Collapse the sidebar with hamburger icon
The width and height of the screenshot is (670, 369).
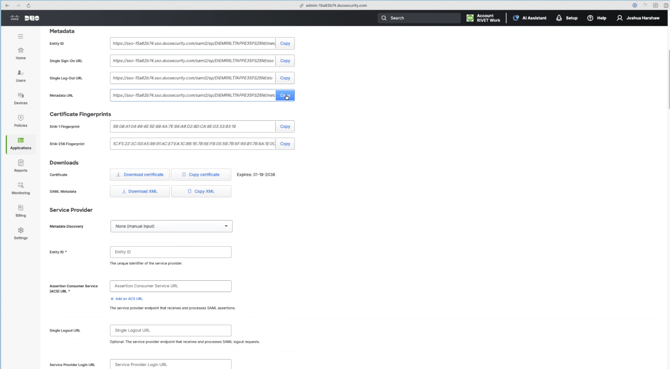point(21,37)
